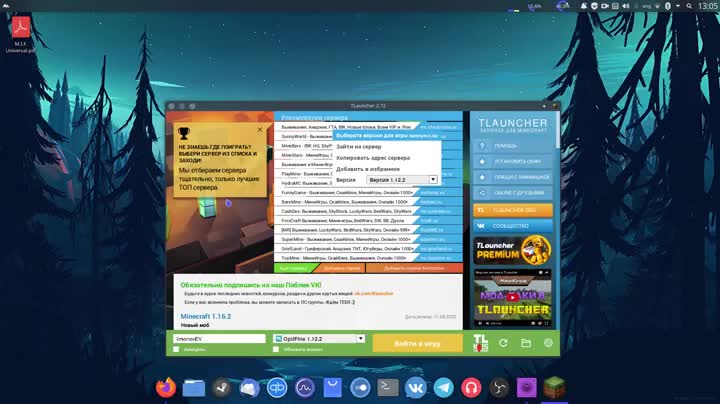720x404 pixels.
Task: Select Зайти на сервер in the context menu
Action: pos(358,147)
